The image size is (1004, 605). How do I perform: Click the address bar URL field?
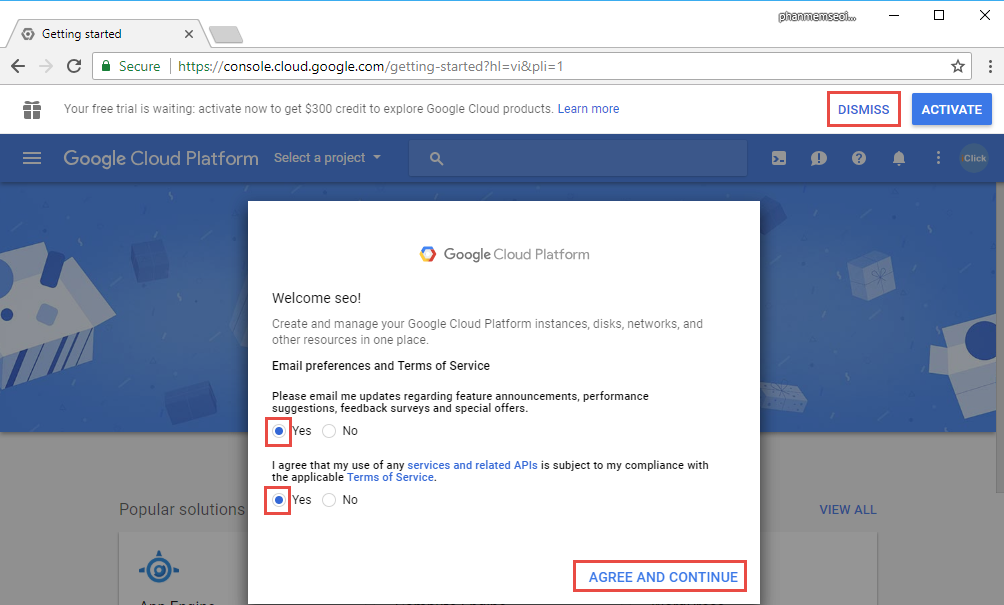click(x=531, y=66)
